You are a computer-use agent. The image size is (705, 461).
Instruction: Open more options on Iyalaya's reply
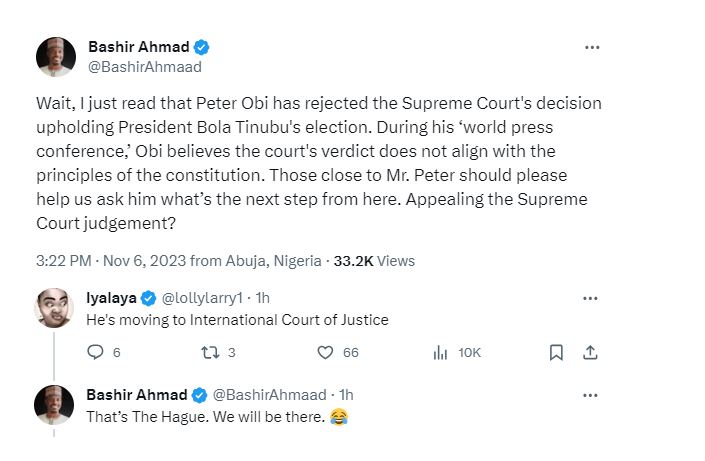(590, 298)
